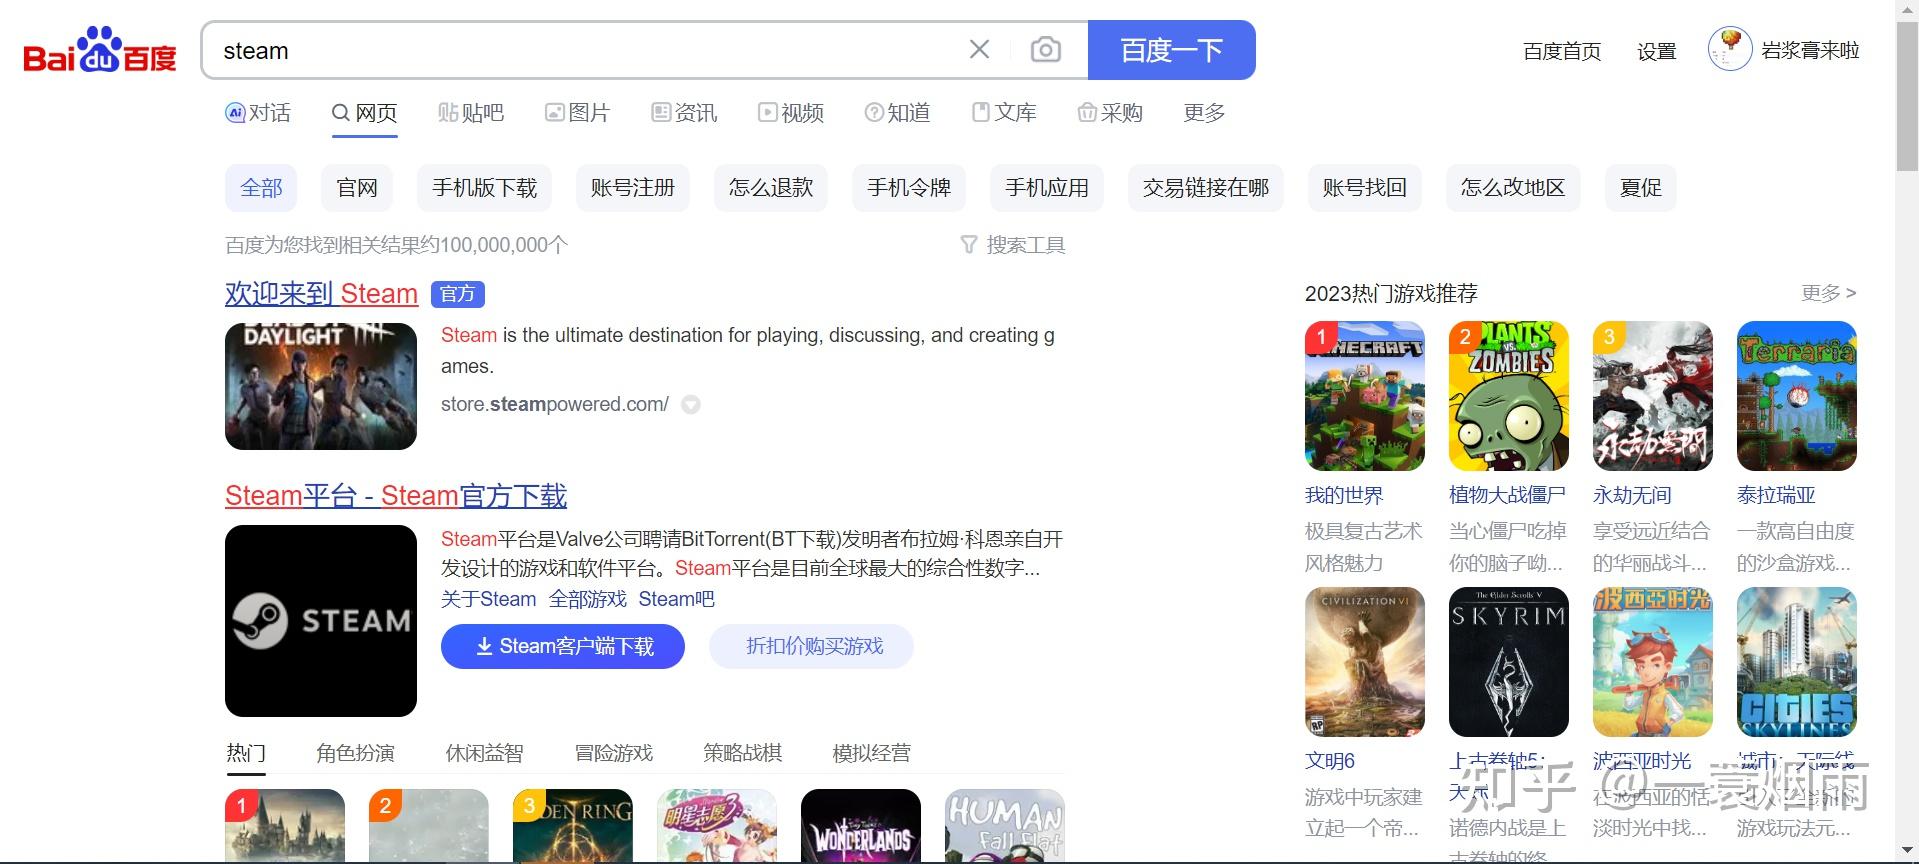Viewport: 1919px width, 864px height.
Task: Click Elden Ring game icon ranked 3
Action: click(573, 826)
